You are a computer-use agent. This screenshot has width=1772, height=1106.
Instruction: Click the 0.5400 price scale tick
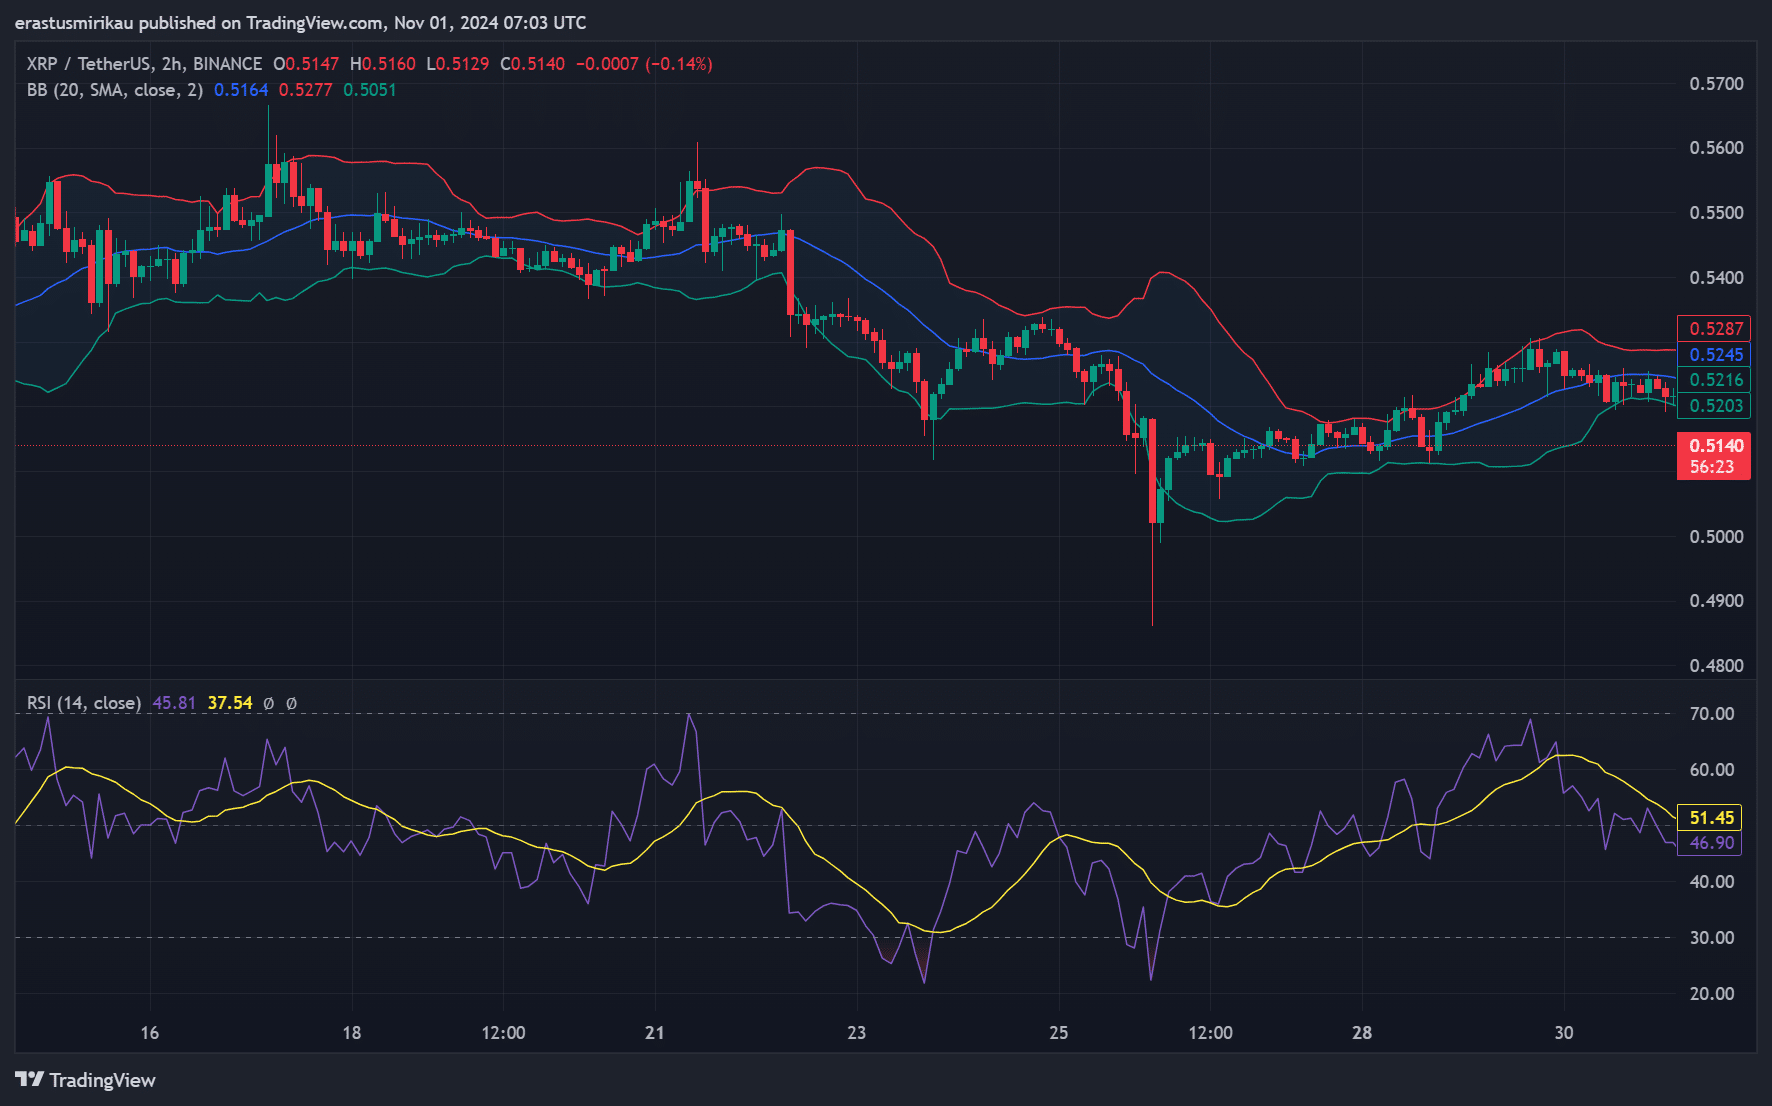(1716, 278)
